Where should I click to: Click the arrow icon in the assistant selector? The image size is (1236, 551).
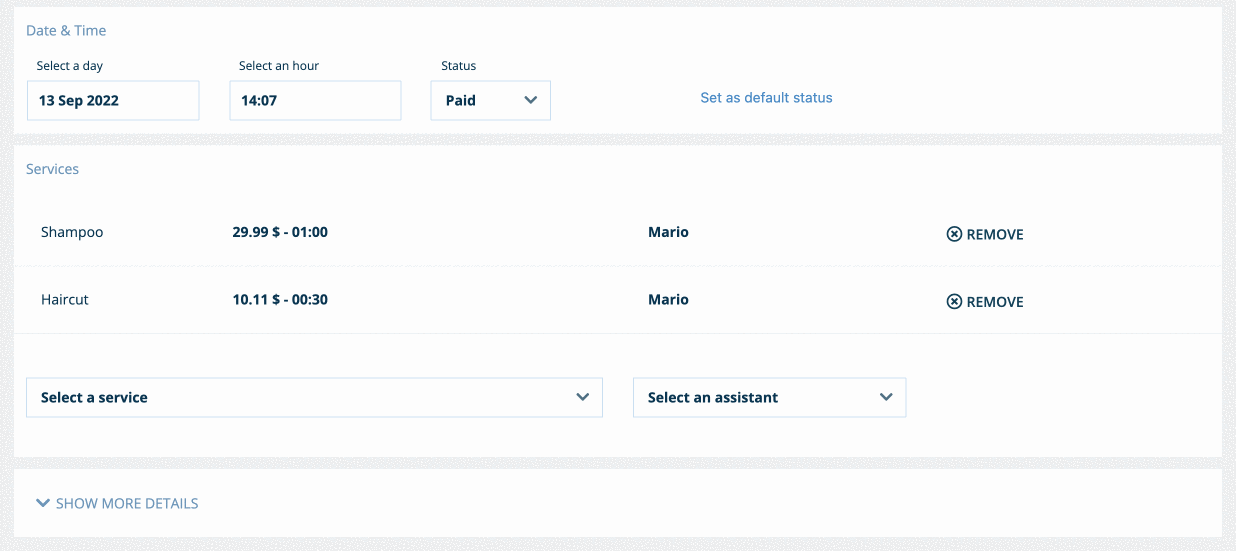[886, 397]
